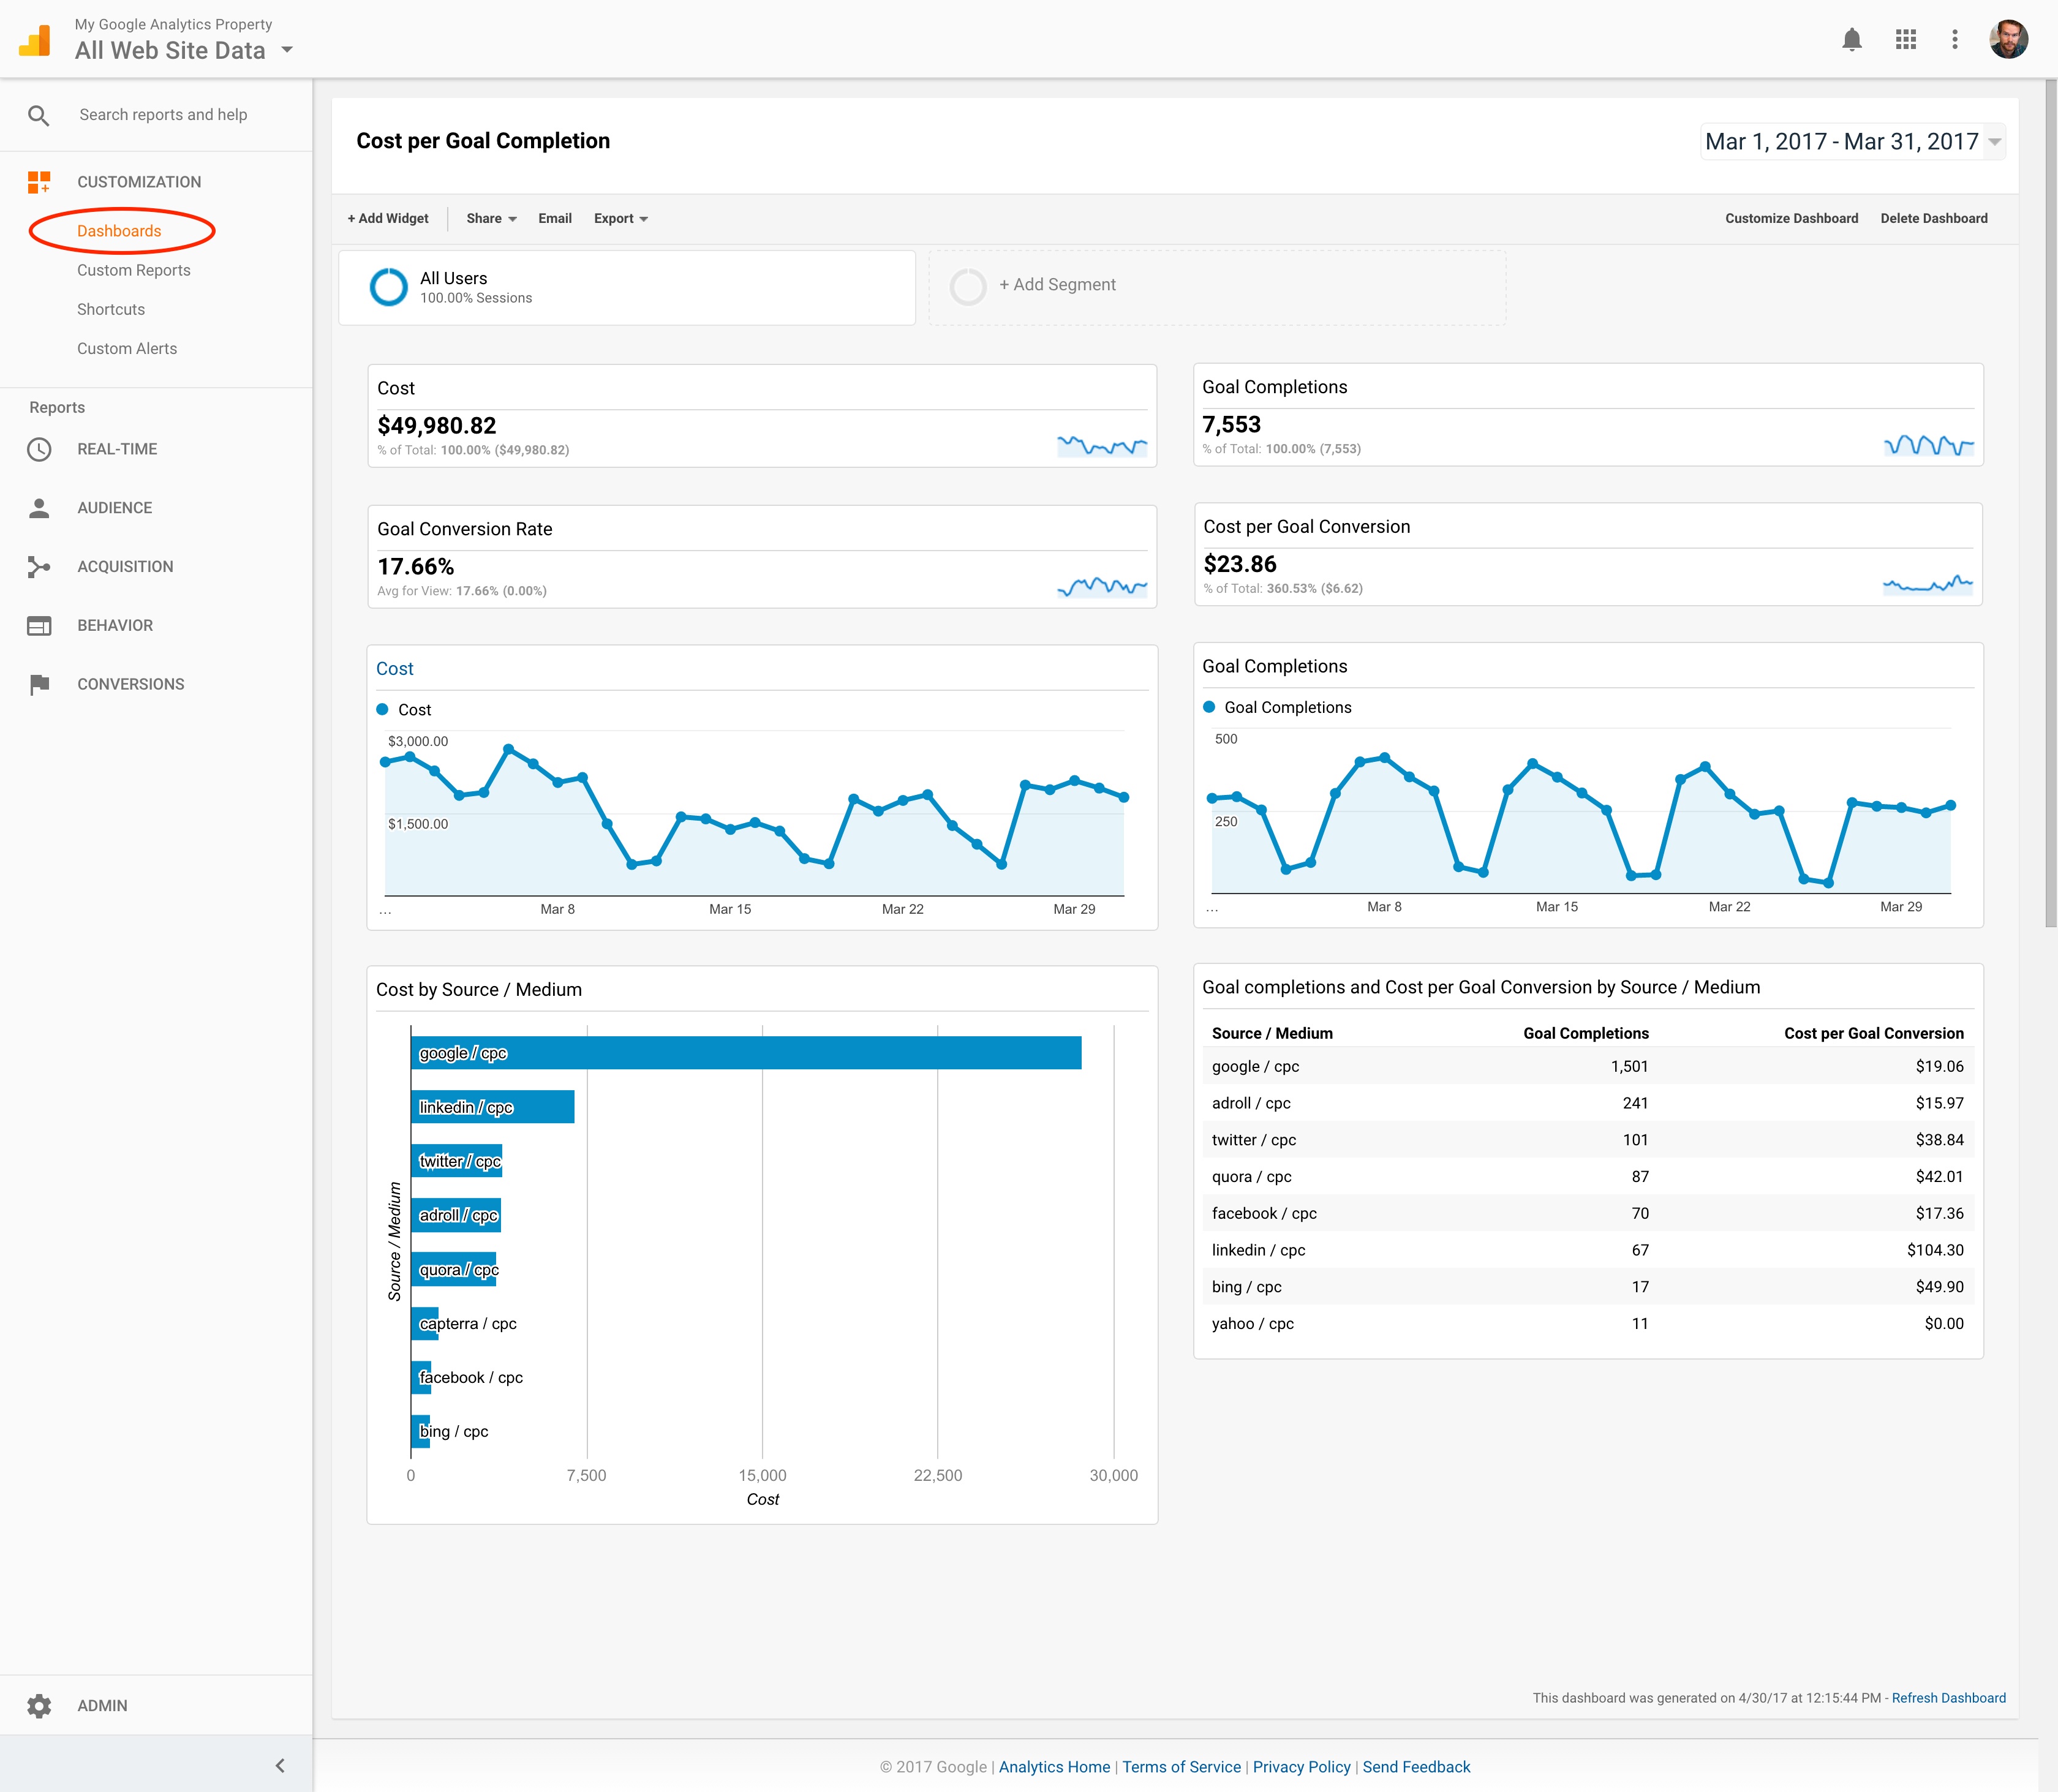The image size is (2058, 1792).
Task: Click the Admin gear icon
Action: pyautogui.click(x=39, y=1706)
